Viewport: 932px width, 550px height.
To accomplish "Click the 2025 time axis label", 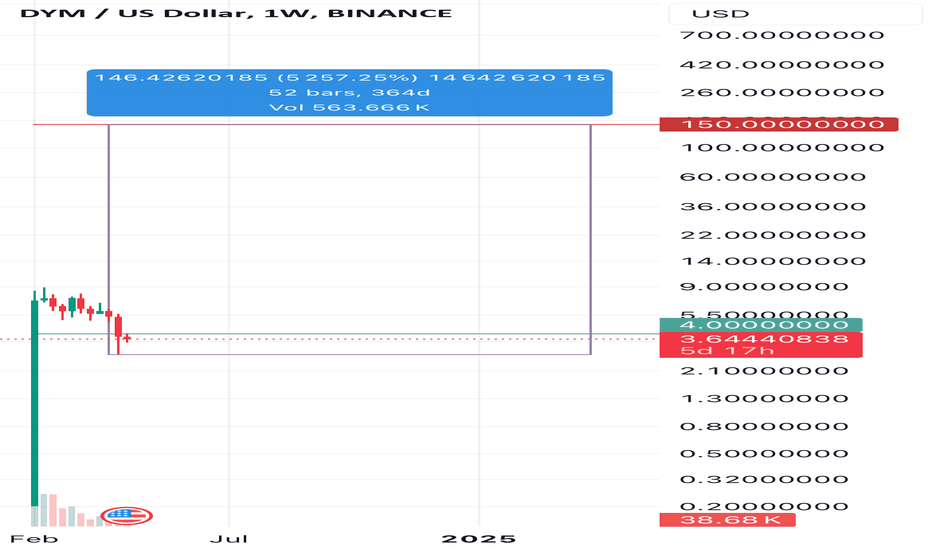I will click(x=478, y=539).
